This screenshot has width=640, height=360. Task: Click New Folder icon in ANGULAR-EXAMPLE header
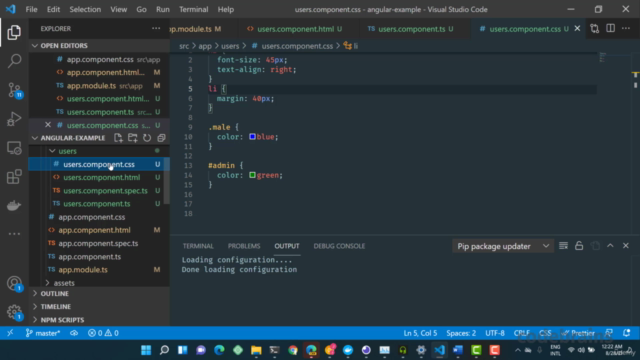[132, 138]
